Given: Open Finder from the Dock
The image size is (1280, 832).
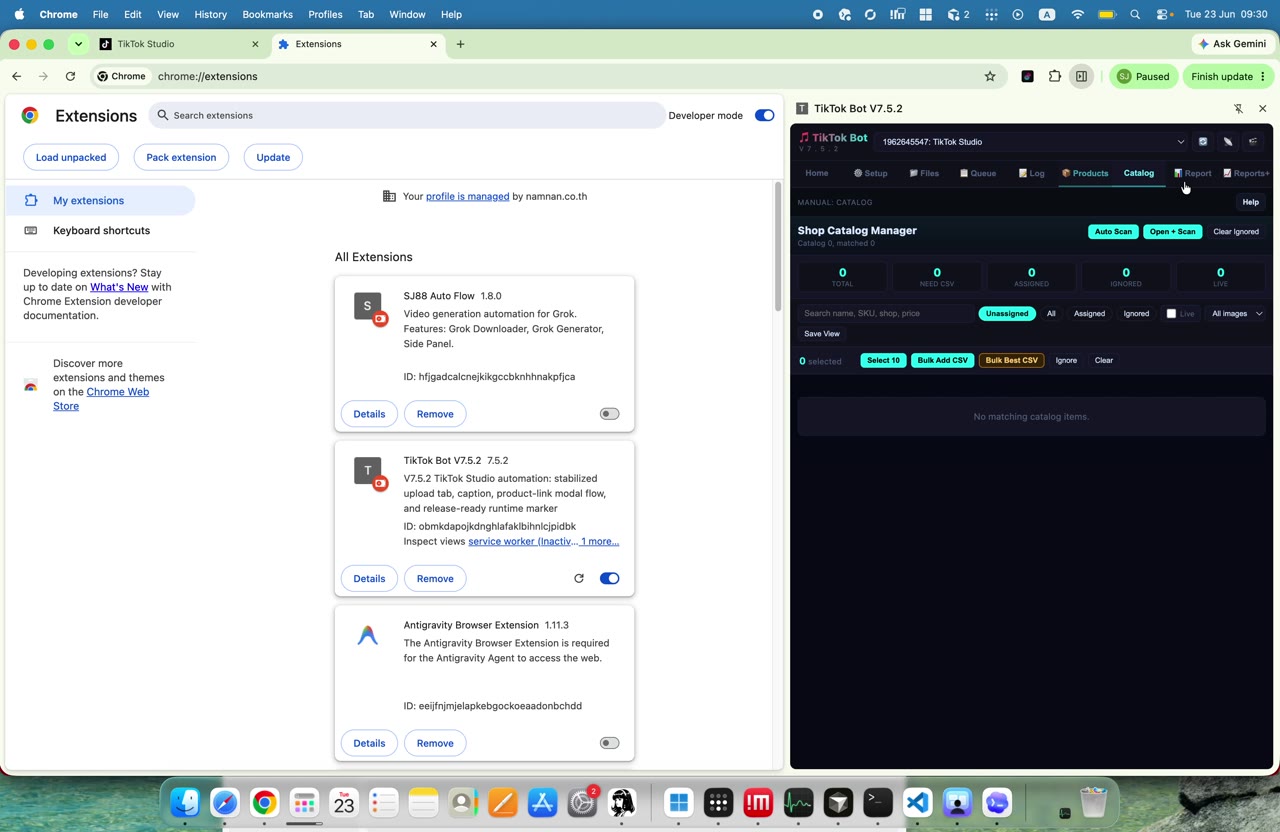Looking at the screenshot, I should 185,802.
